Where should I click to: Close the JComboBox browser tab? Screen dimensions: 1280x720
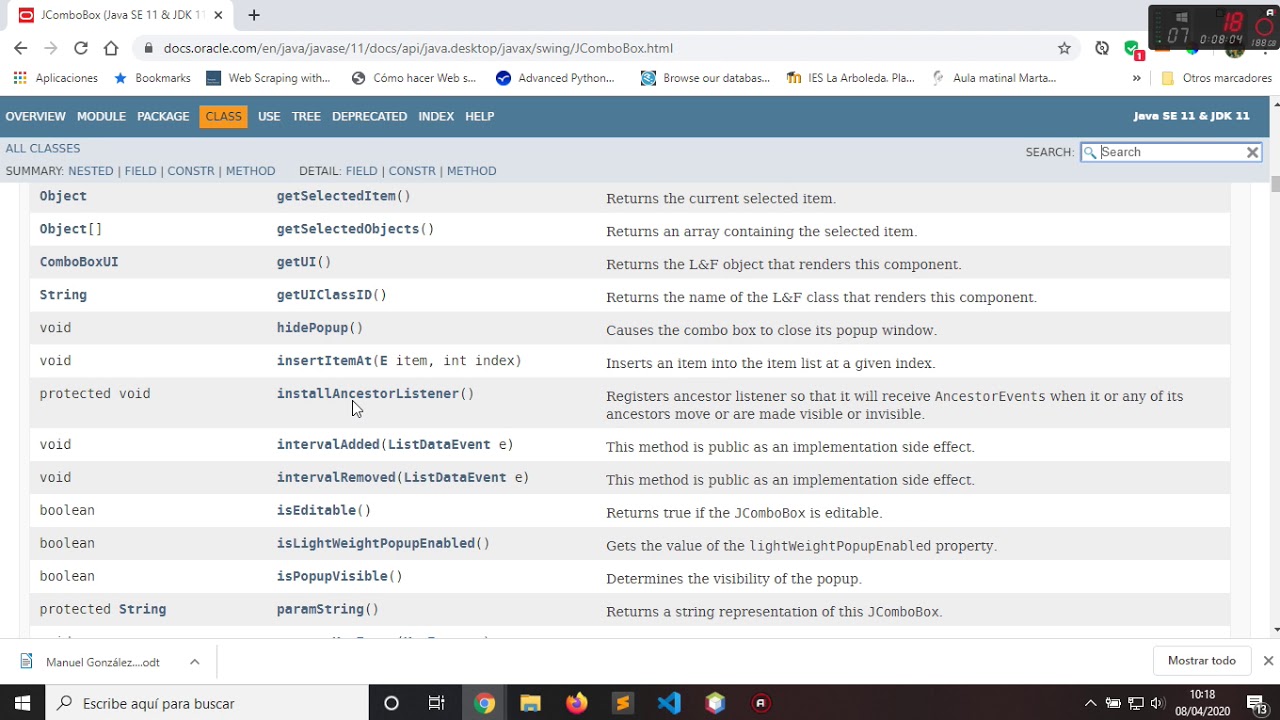[218, 15]
